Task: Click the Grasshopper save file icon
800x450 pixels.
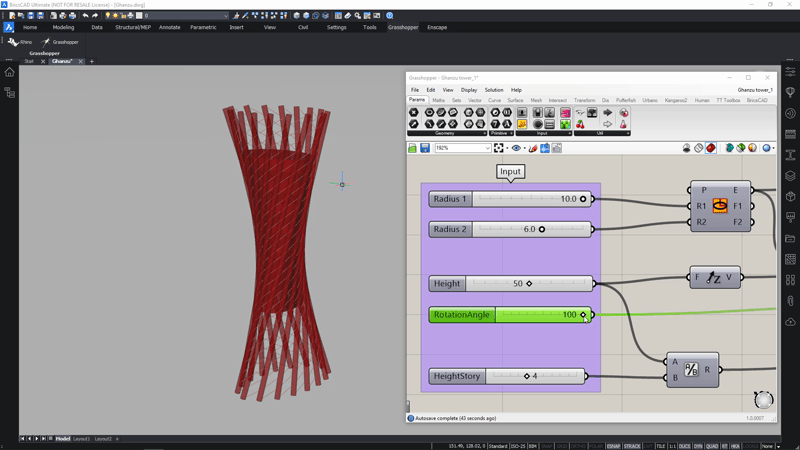Action: [x=425, y=148]
